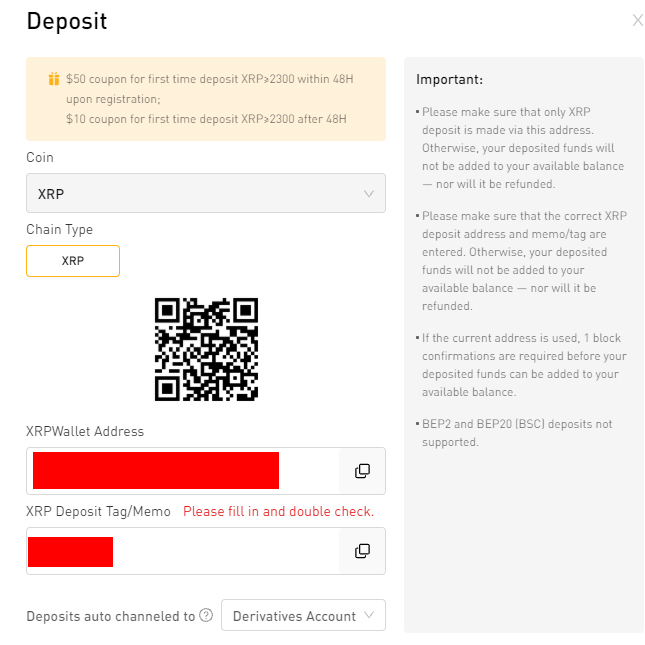Viewport: 645px width, 645px height.
Task: Click the gift icon in coupon banner
Action: coord(54,79)
